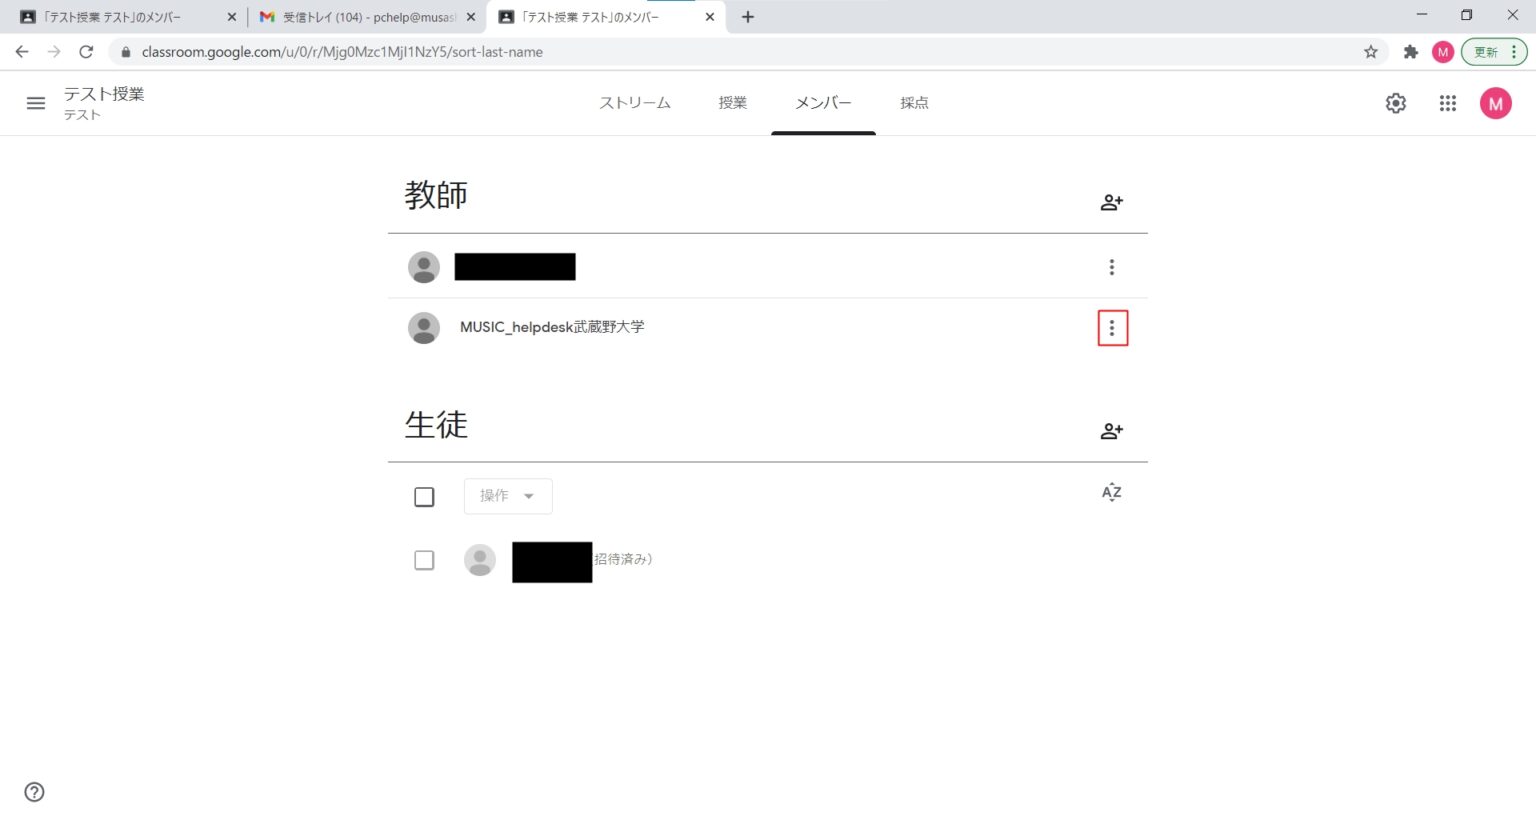
Task: Open the main hamburger menu
Action: tap(36, 103)
